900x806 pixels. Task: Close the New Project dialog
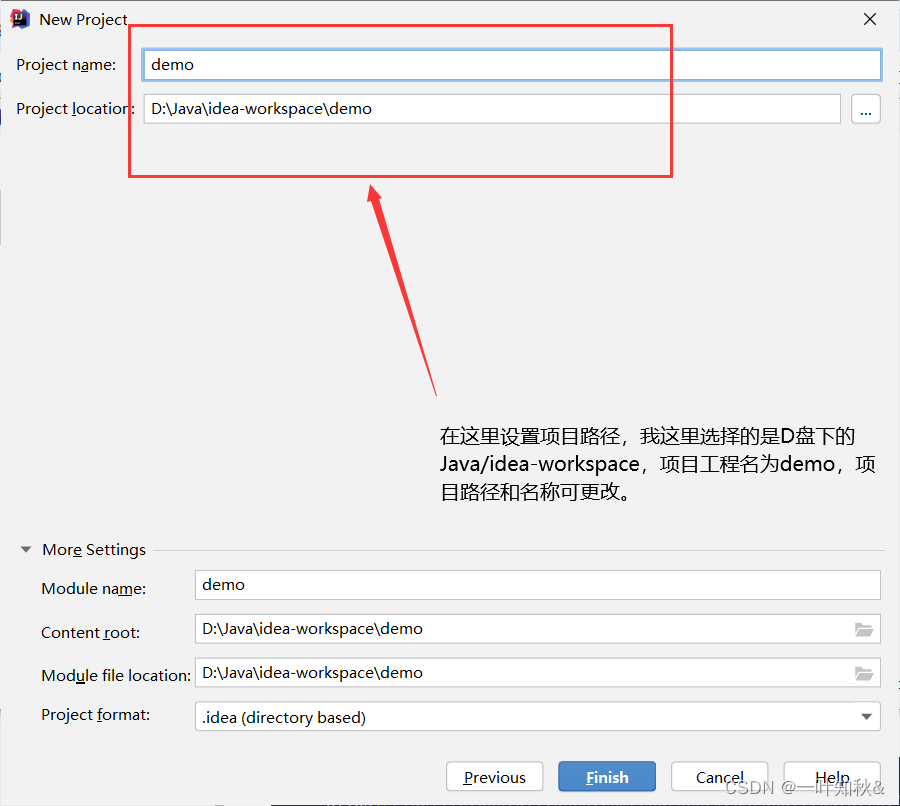(x=870, y=19)
